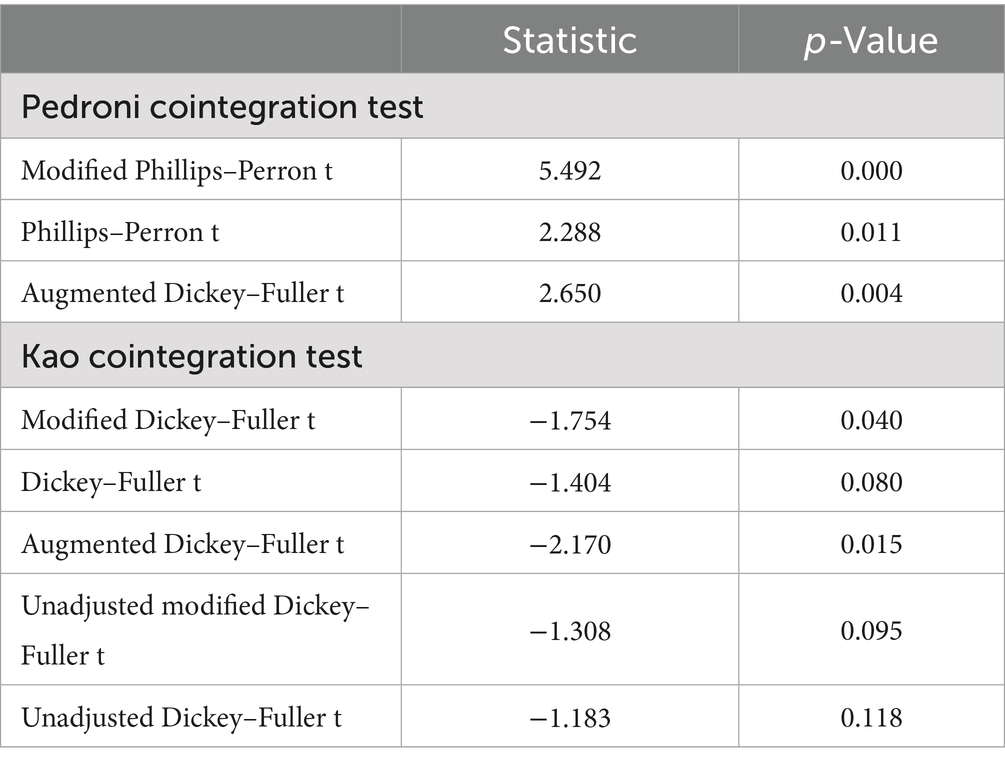Select the p-value cell showing 0.000

871,171
